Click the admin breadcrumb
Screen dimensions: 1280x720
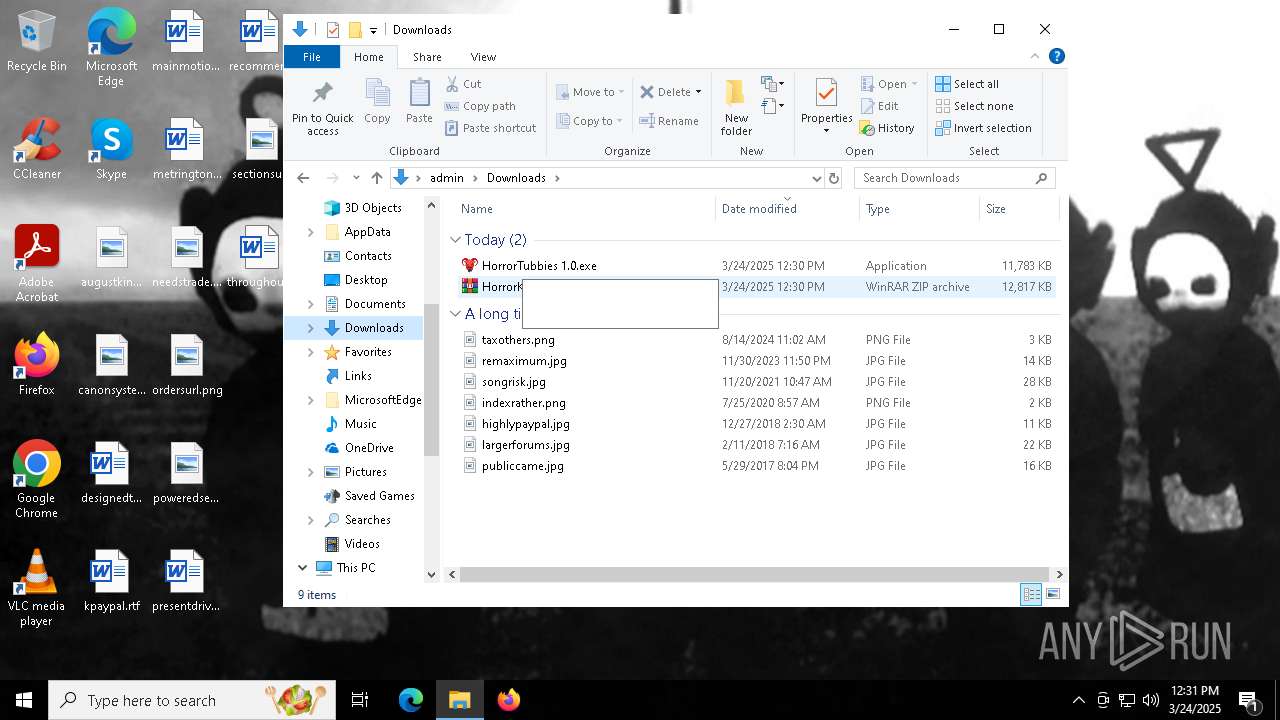click(x=447, y=178)
